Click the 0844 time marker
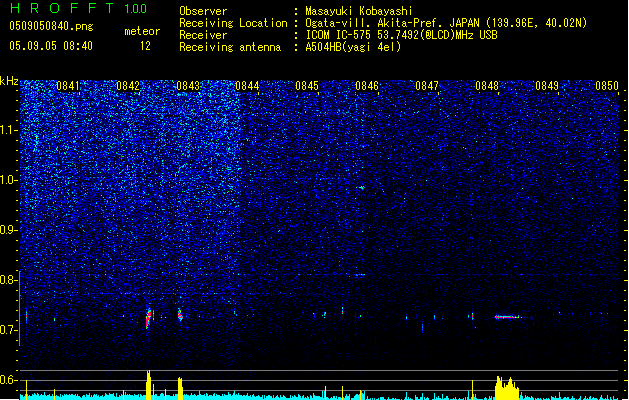 click(247, 86)
